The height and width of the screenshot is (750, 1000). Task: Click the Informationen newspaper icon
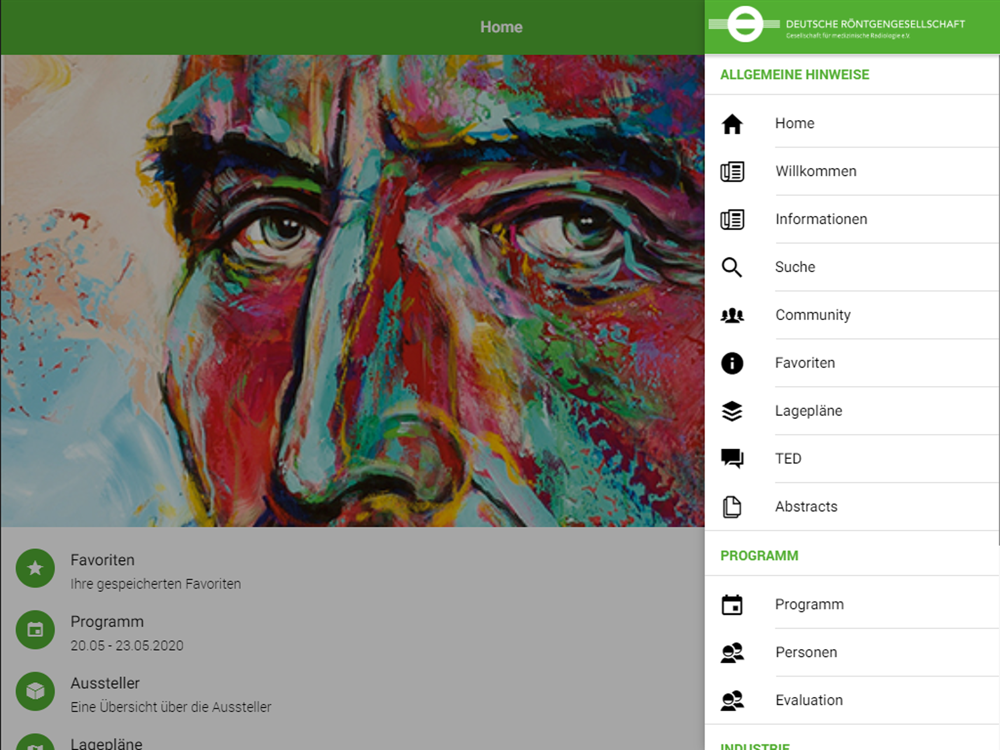(732, 219)
